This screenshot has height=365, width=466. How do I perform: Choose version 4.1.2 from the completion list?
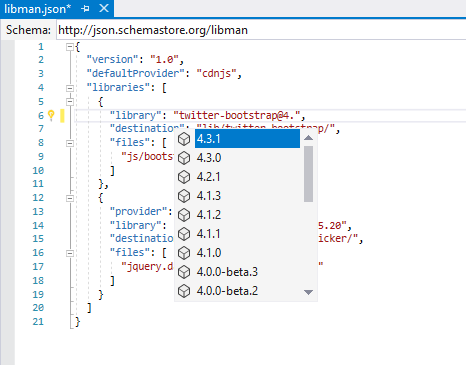tap(247, 215)
